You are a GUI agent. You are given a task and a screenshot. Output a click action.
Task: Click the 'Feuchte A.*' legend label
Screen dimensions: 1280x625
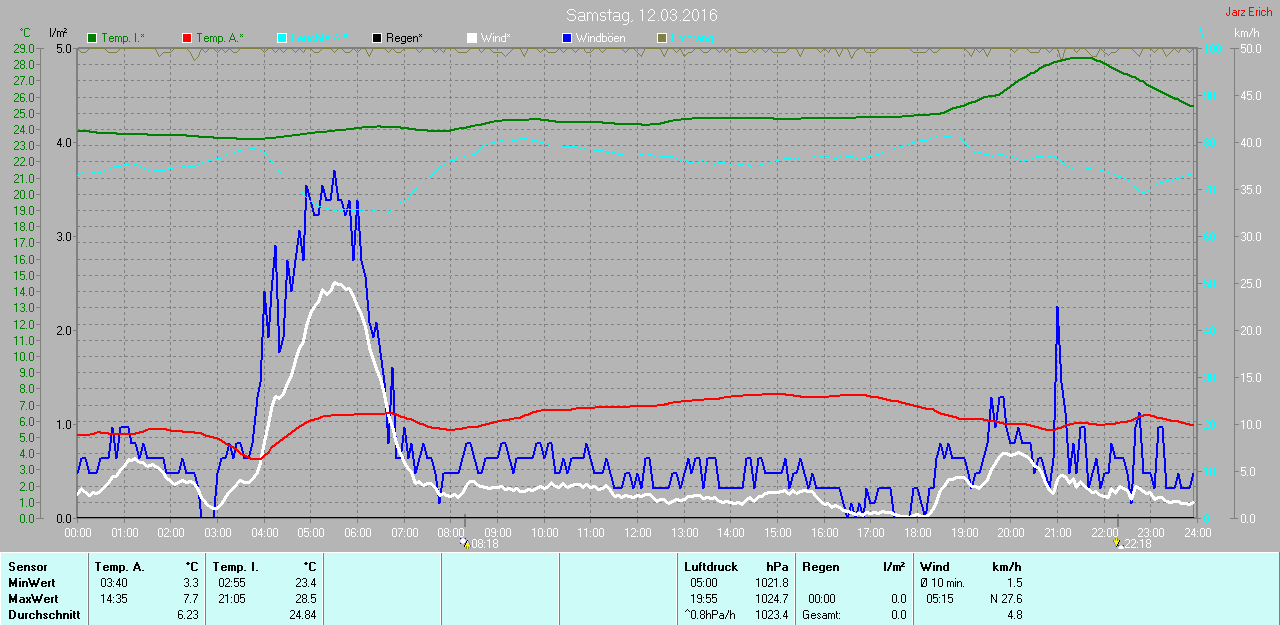[320, 38]
